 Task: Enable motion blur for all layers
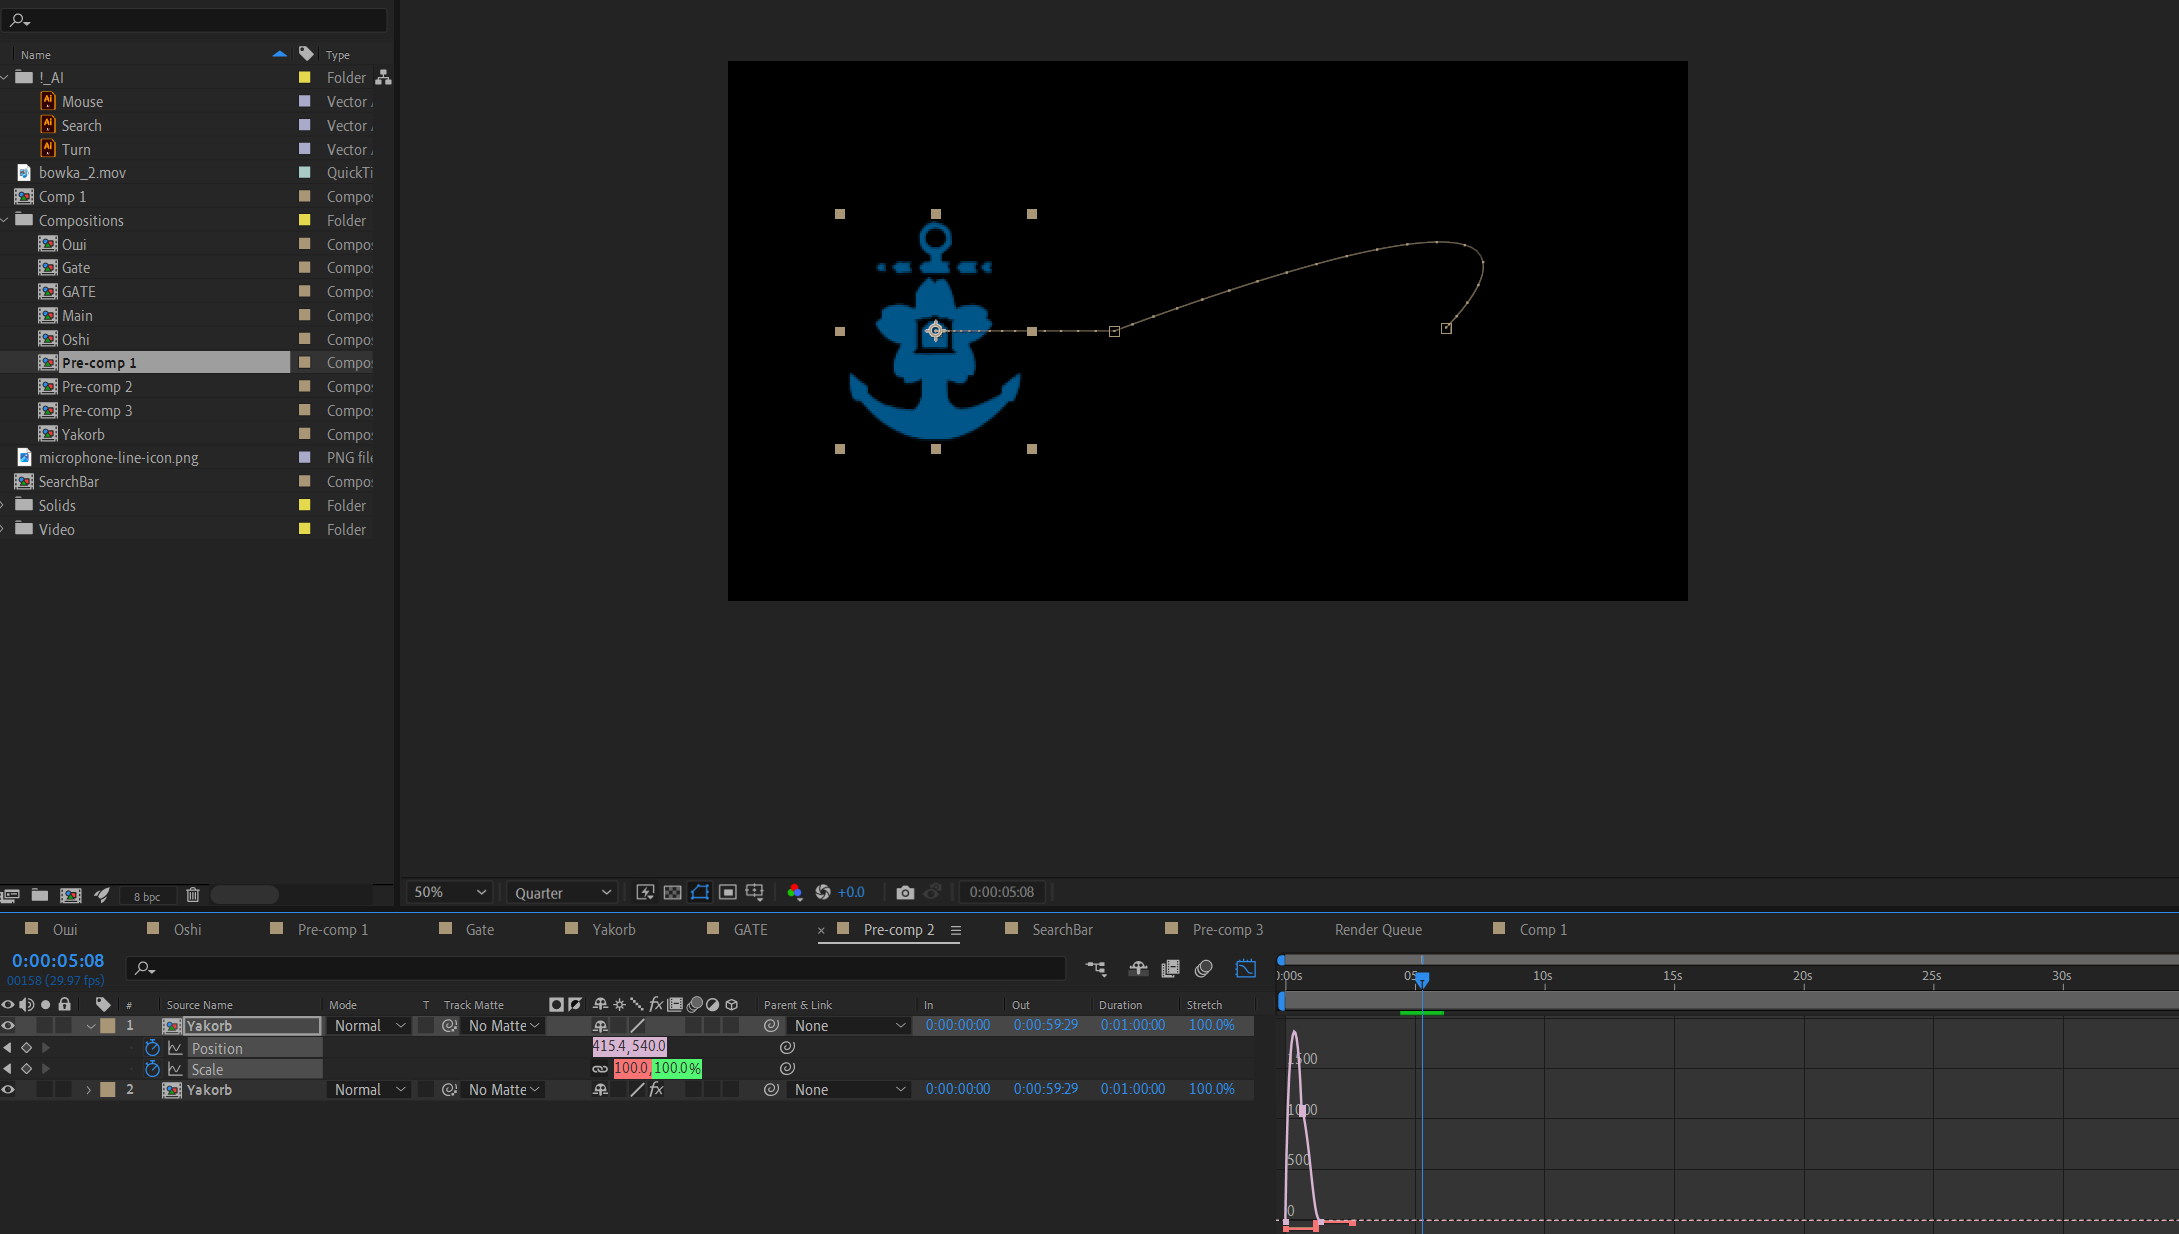coord(1203,968)
